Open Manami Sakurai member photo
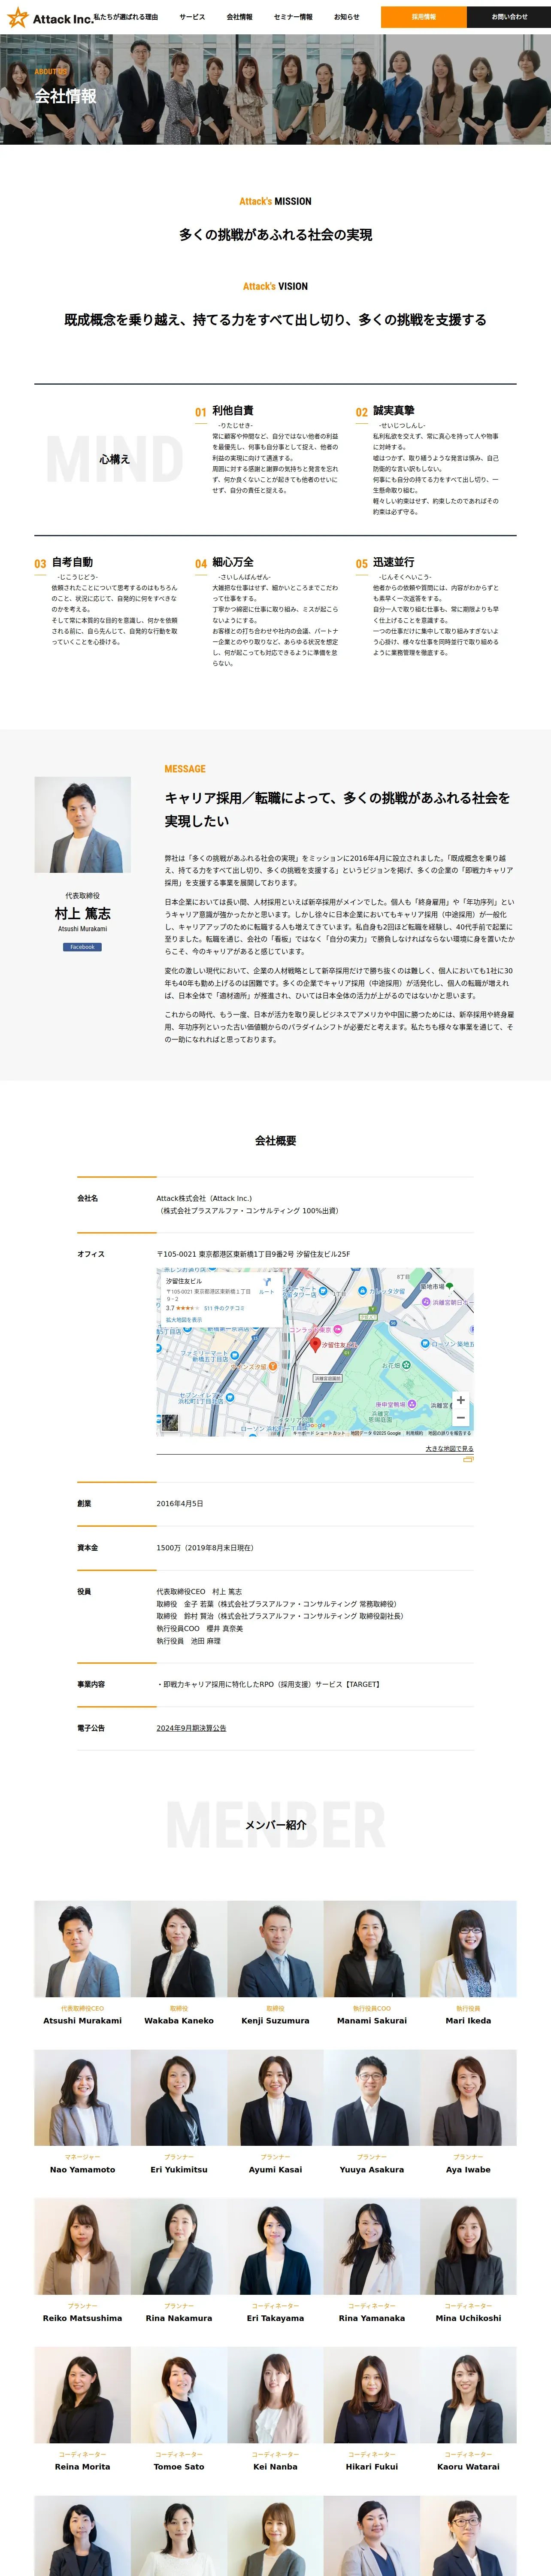Screen dimensions: 551x2576 tap(372, 1949)
